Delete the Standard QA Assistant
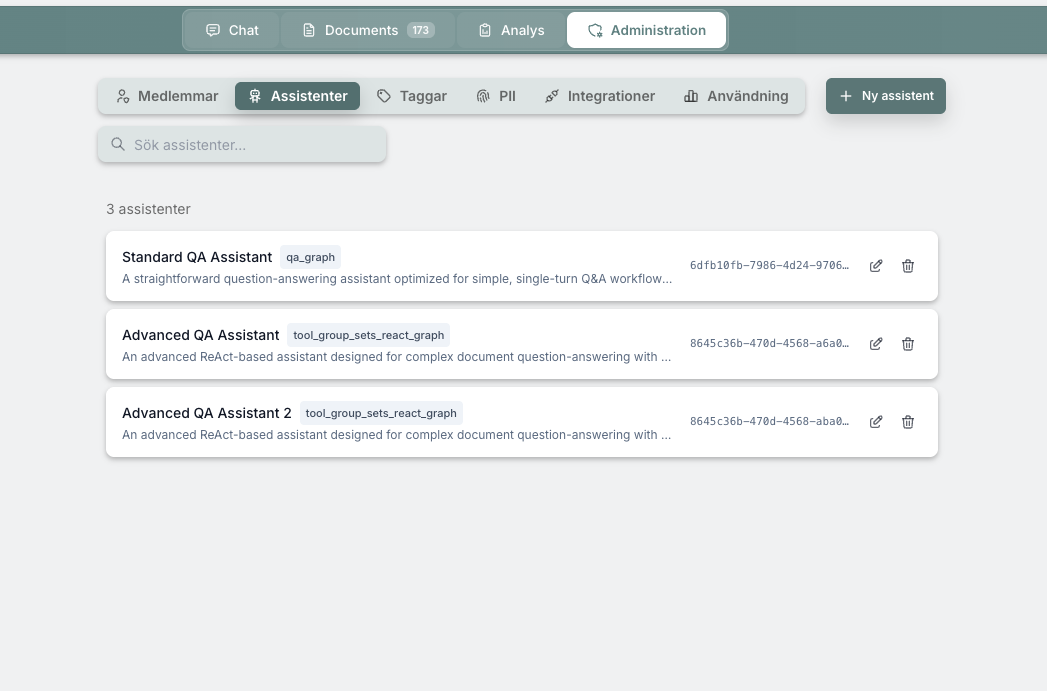The image size is (1047, 691). (x=907, y=266)
